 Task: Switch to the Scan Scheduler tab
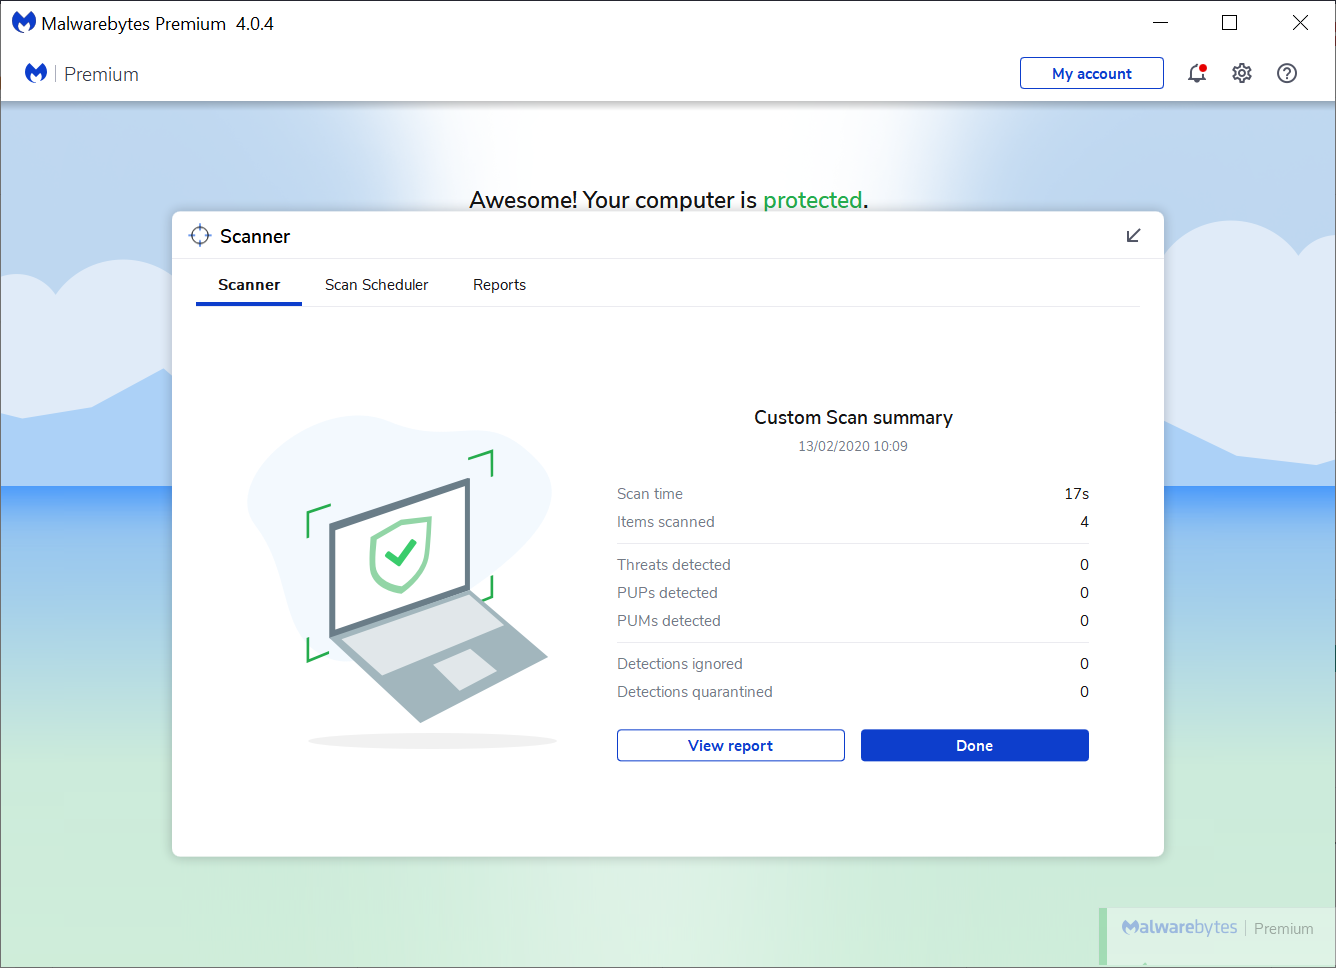376,285
